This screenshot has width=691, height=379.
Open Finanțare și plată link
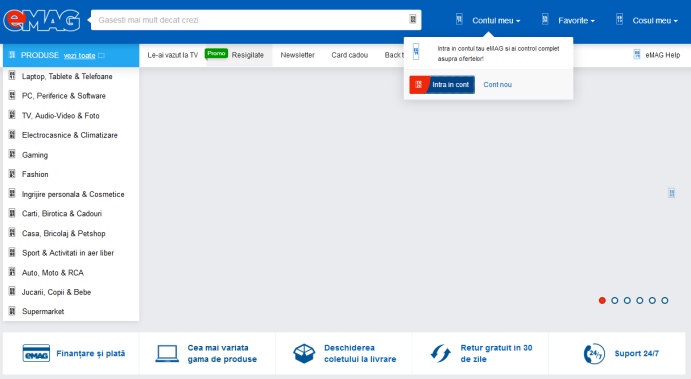click(x=90, y=353)
